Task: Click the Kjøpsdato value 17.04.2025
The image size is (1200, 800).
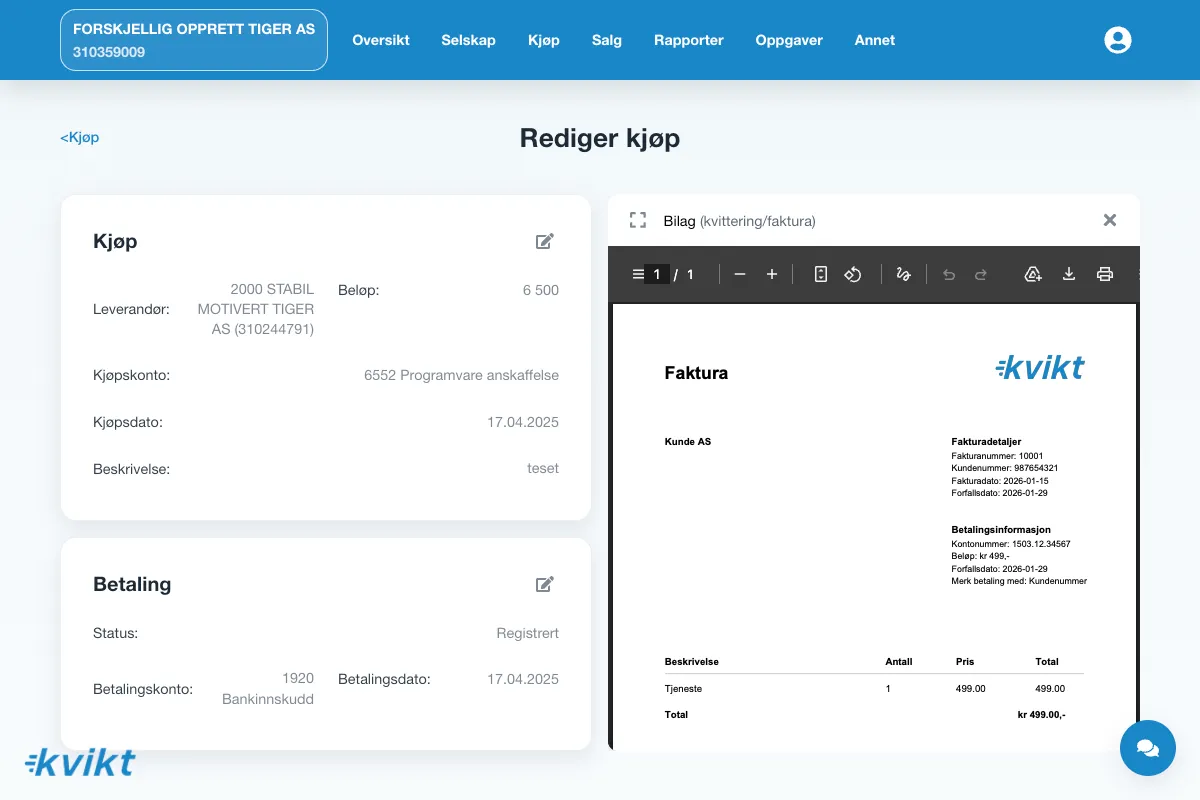Action: tap(523, 422)
